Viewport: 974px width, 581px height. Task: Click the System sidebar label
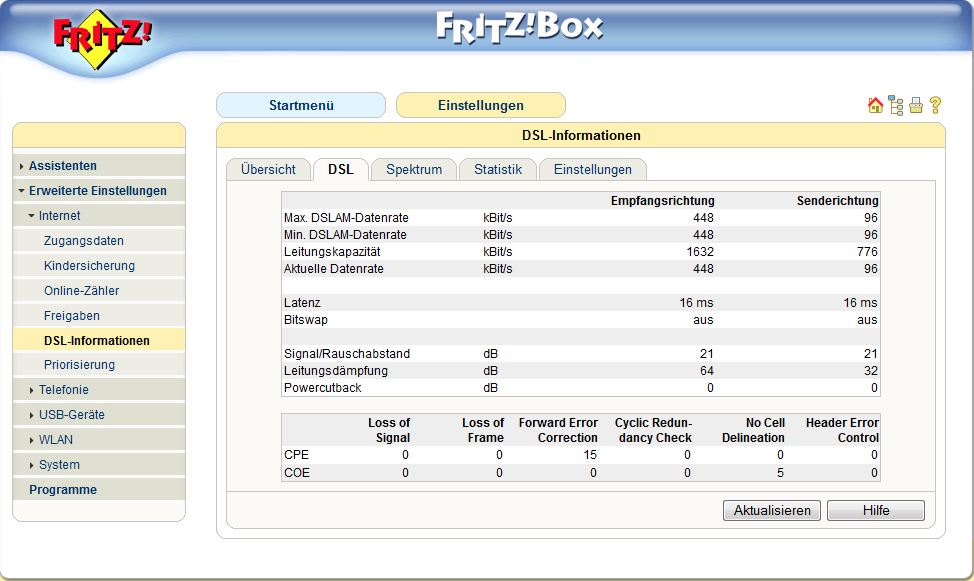59,464
